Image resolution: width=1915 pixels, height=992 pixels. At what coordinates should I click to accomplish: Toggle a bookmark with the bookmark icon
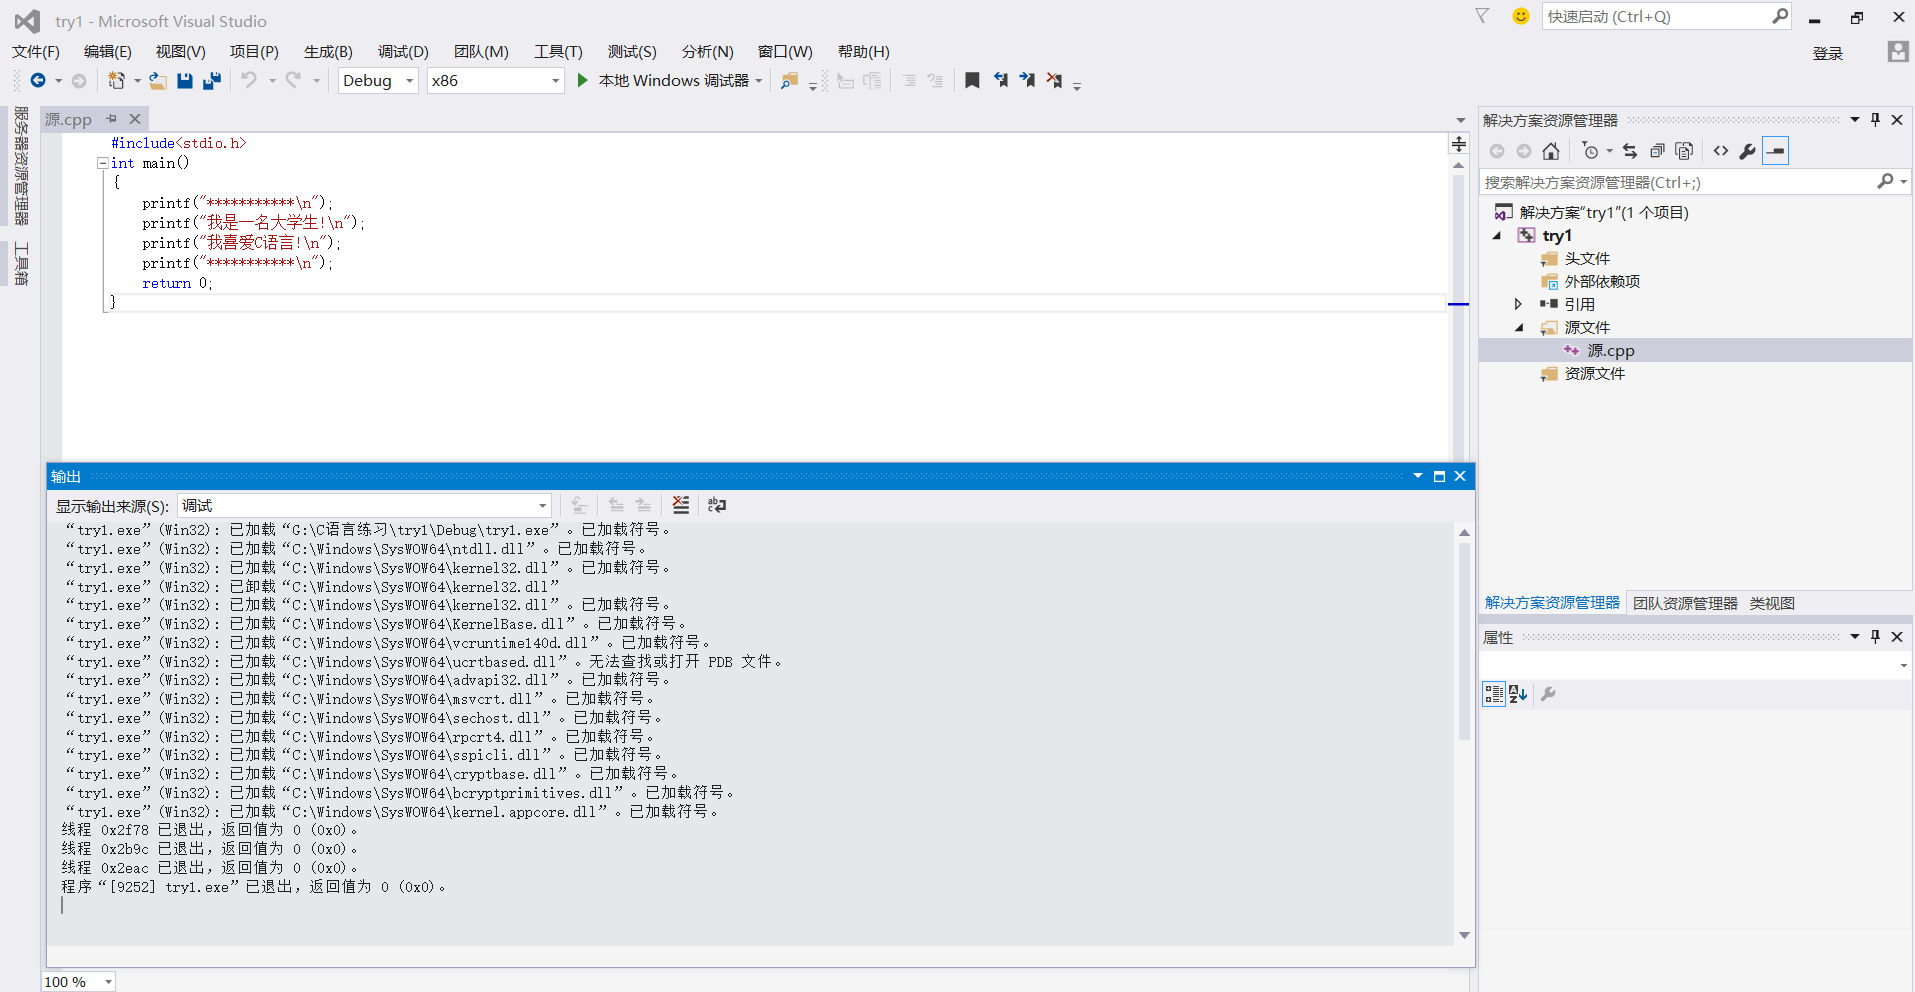pyautogui.click(x=972, y=80)
